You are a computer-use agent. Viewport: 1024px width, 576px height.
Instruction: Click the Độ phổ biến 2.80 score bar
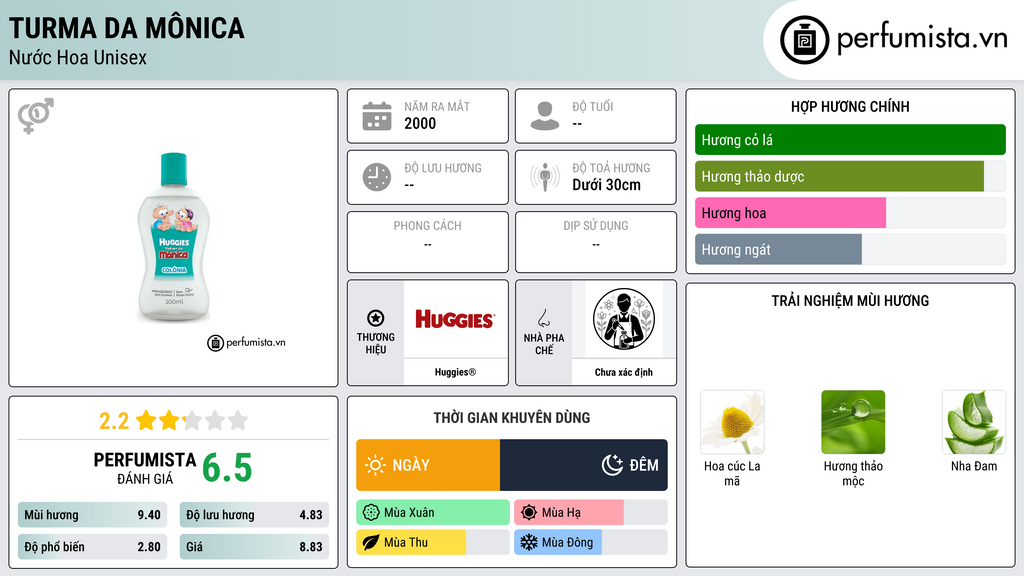[93, 547]
